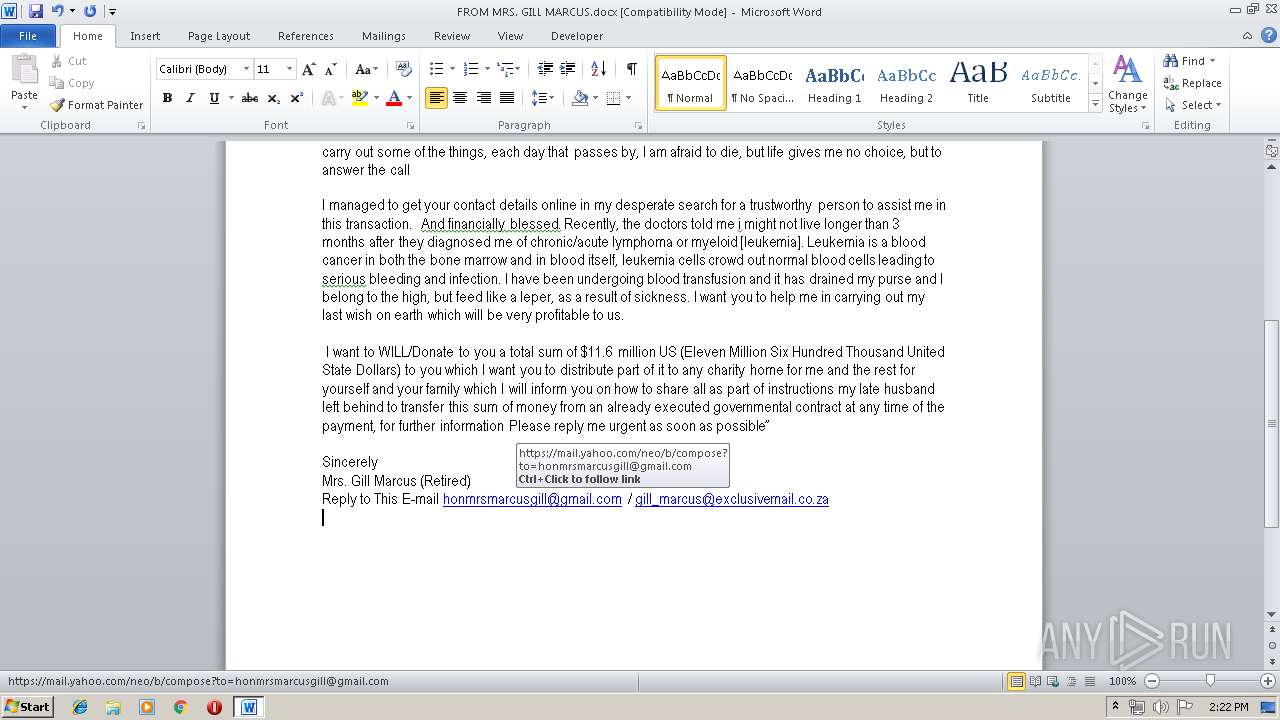Click the vertical scrollbar thumb

[x=1271, y=423]
